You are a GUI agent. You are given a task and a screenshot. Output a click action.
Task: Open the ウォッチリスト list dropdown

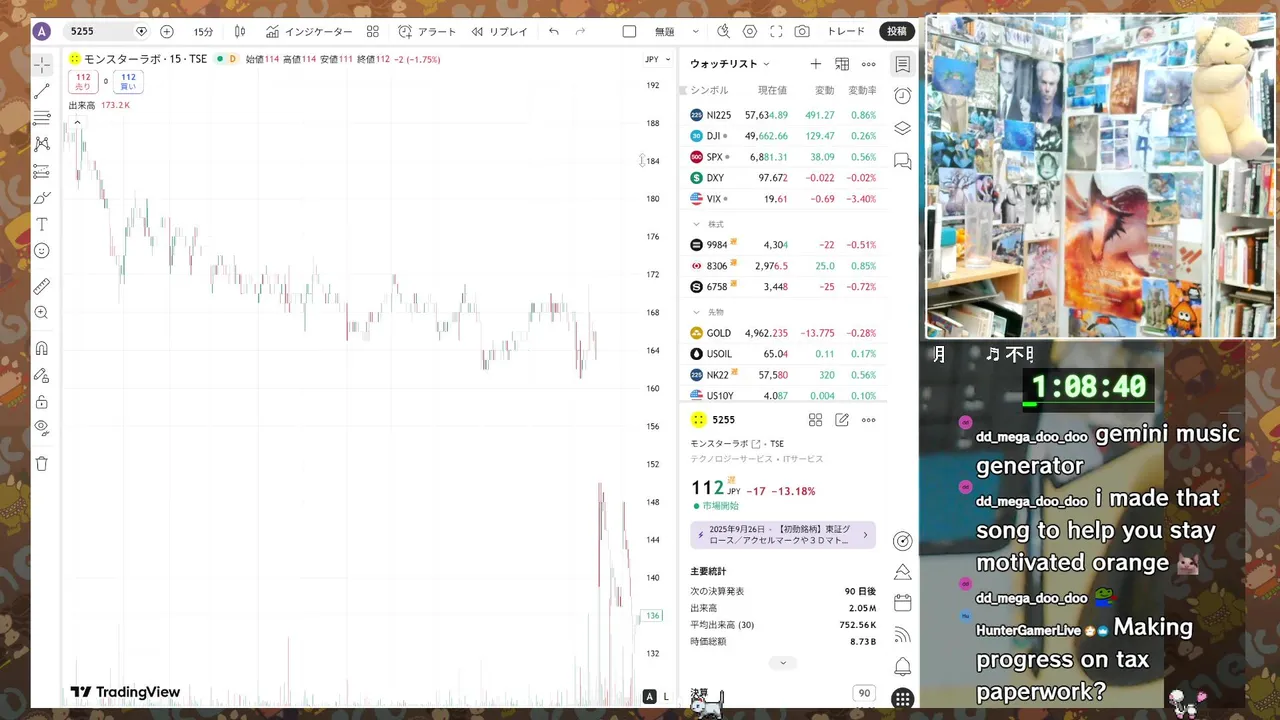coord(730,64)
